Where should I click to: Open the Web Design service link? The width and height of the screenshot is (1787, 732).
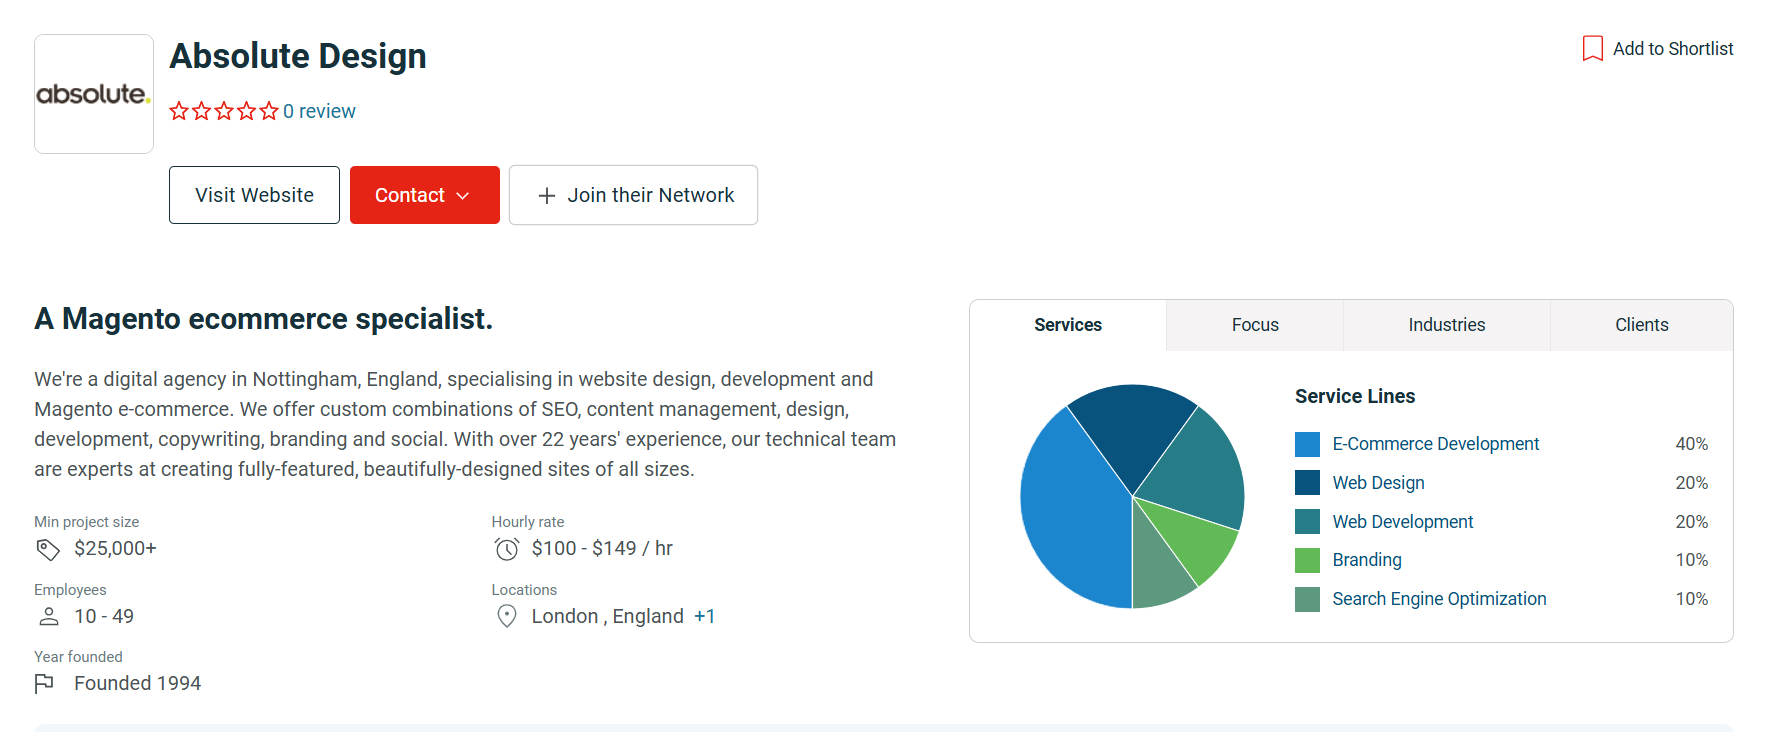(x=1378, y=483)
